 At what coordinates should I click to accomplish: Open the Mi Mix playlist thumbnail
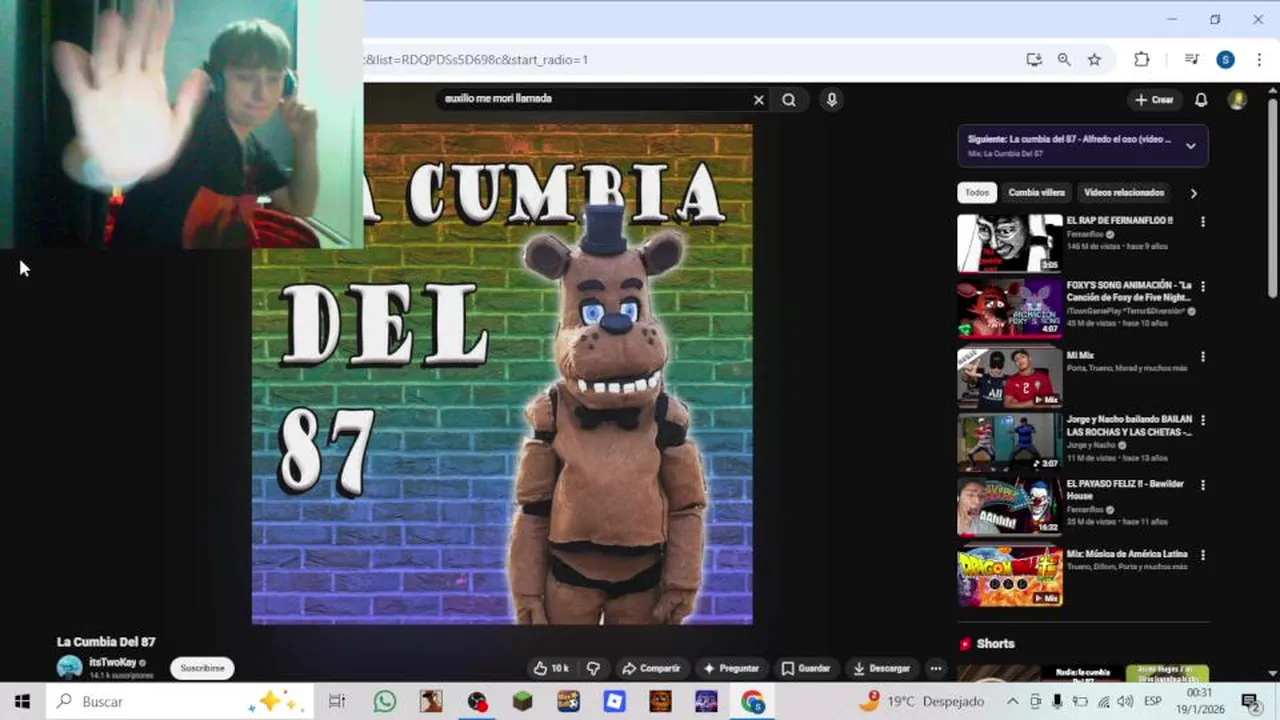(x=1010, y=377)
